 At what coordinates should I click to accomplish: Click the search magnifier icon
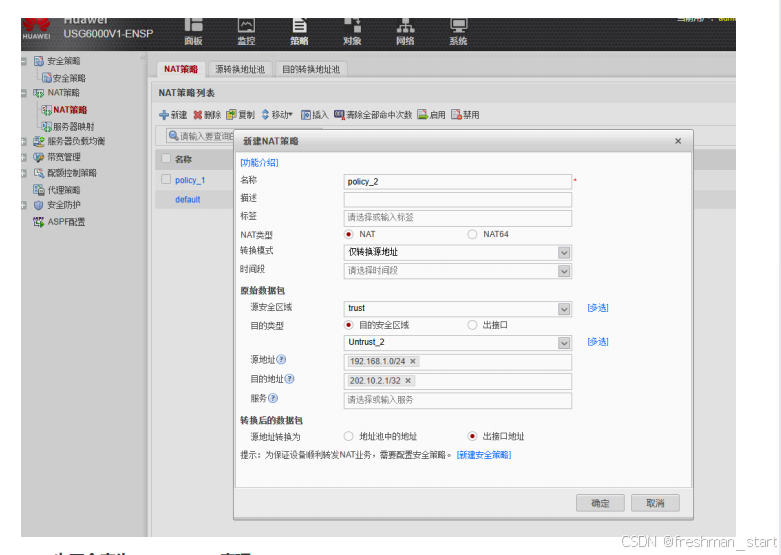[x=173, y=136]
